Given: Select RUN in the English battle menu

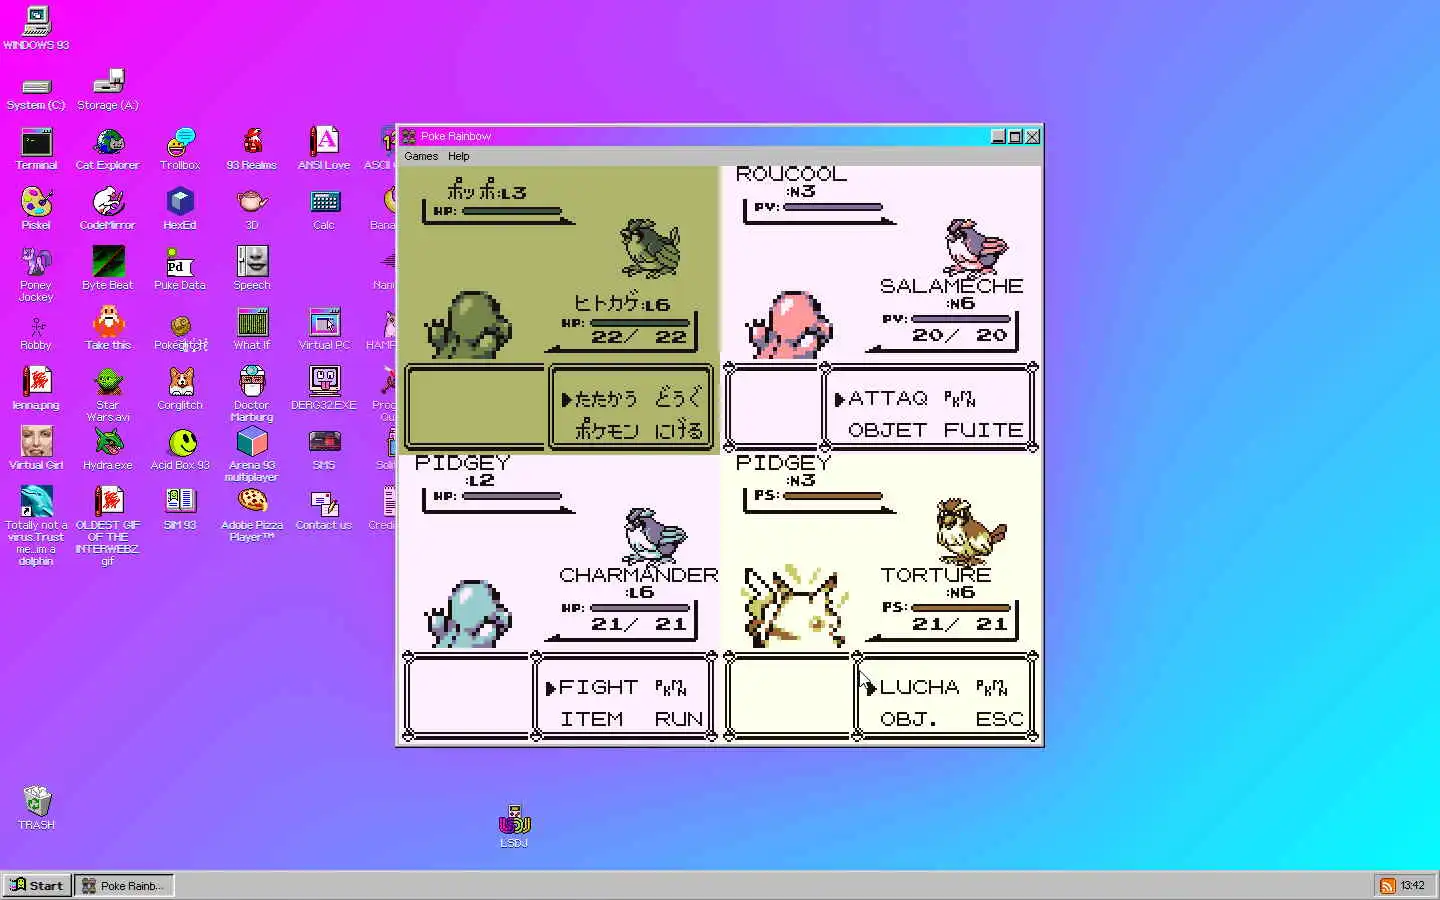Looking at the screenshot, I should 679,719.
